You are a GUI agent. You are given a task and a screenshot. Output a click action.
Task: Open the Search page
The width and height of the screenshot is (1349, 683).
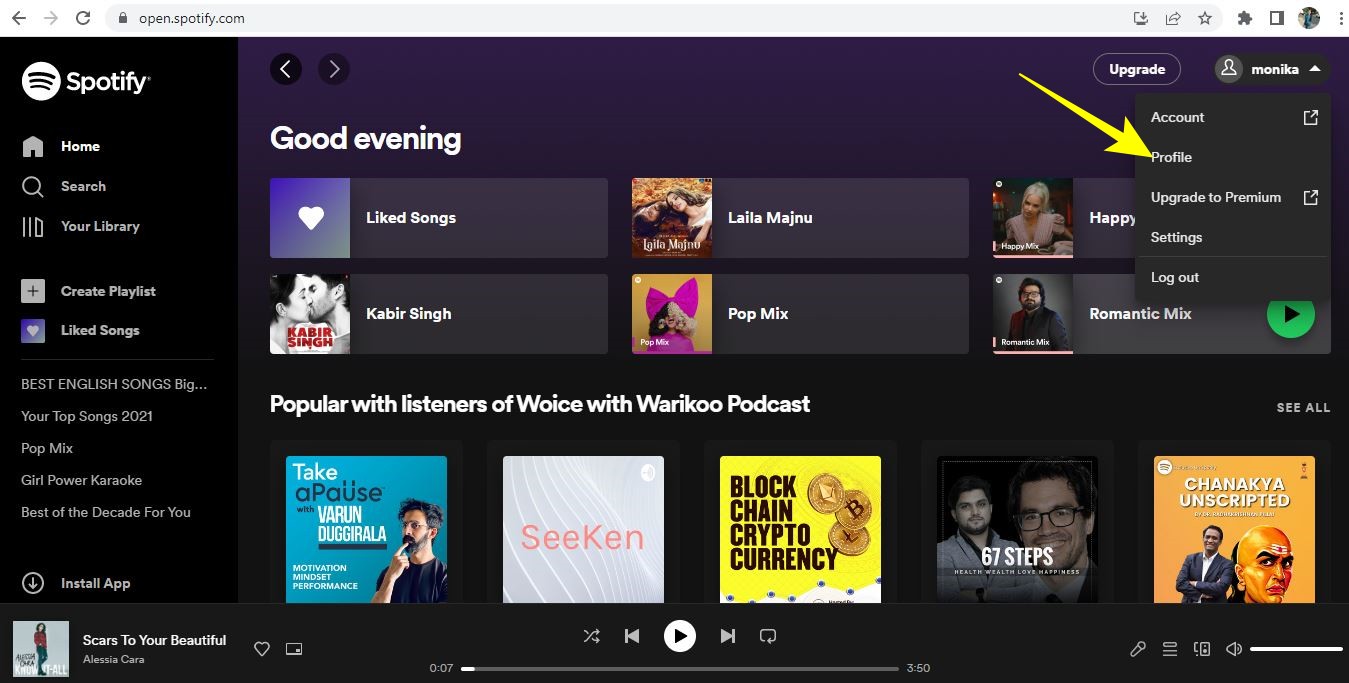[x=83, y=186]
